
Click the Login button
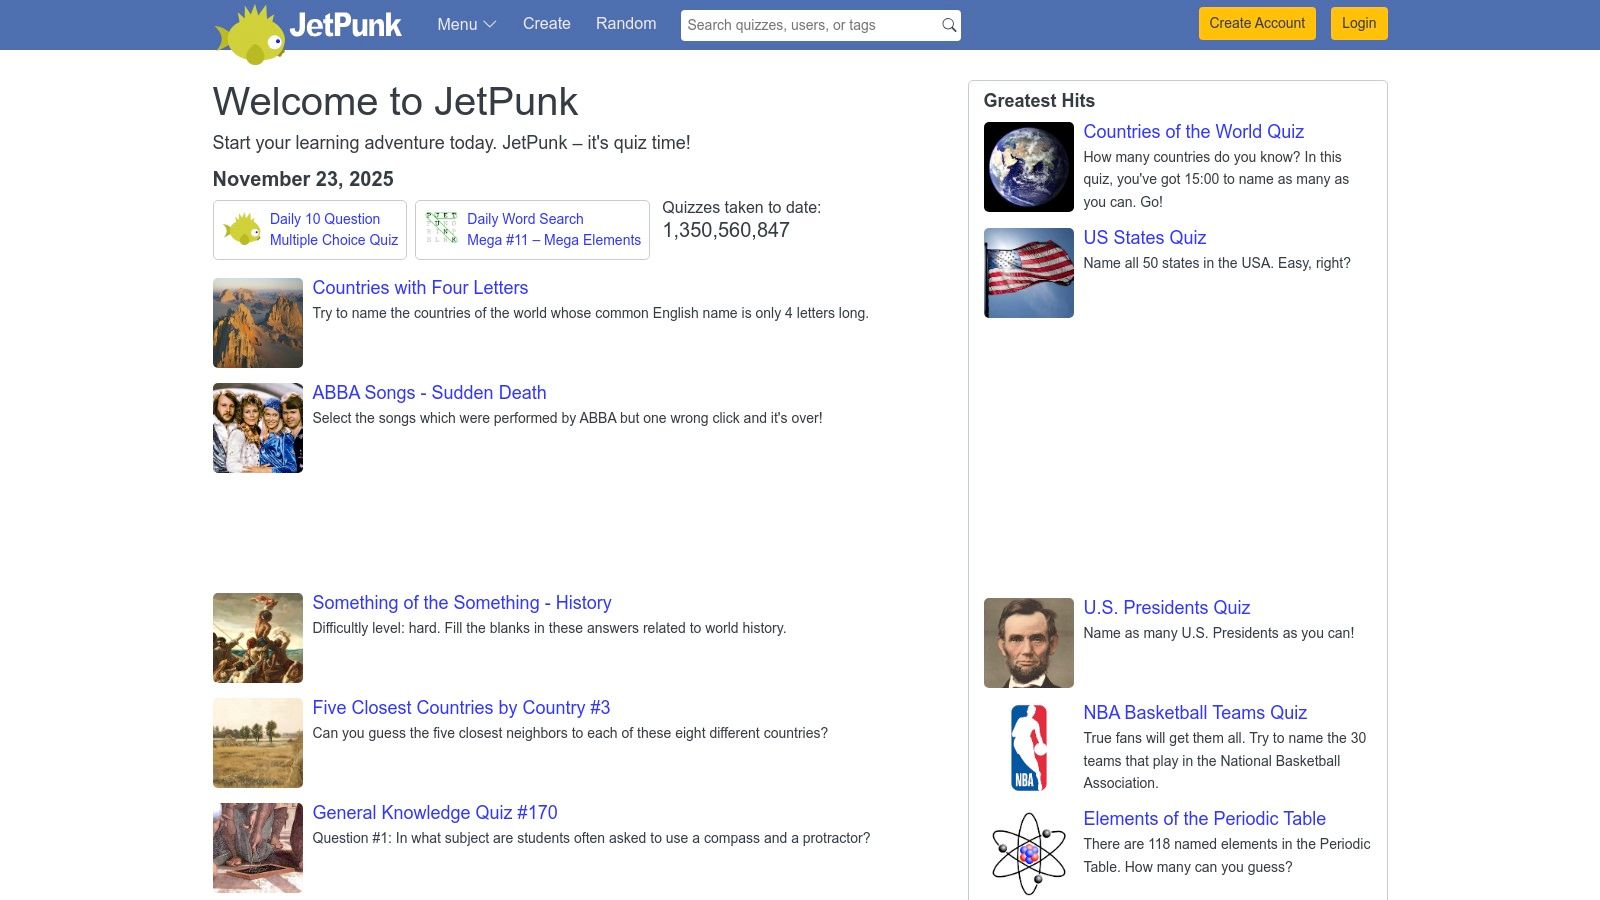[x=1358, y=23]
